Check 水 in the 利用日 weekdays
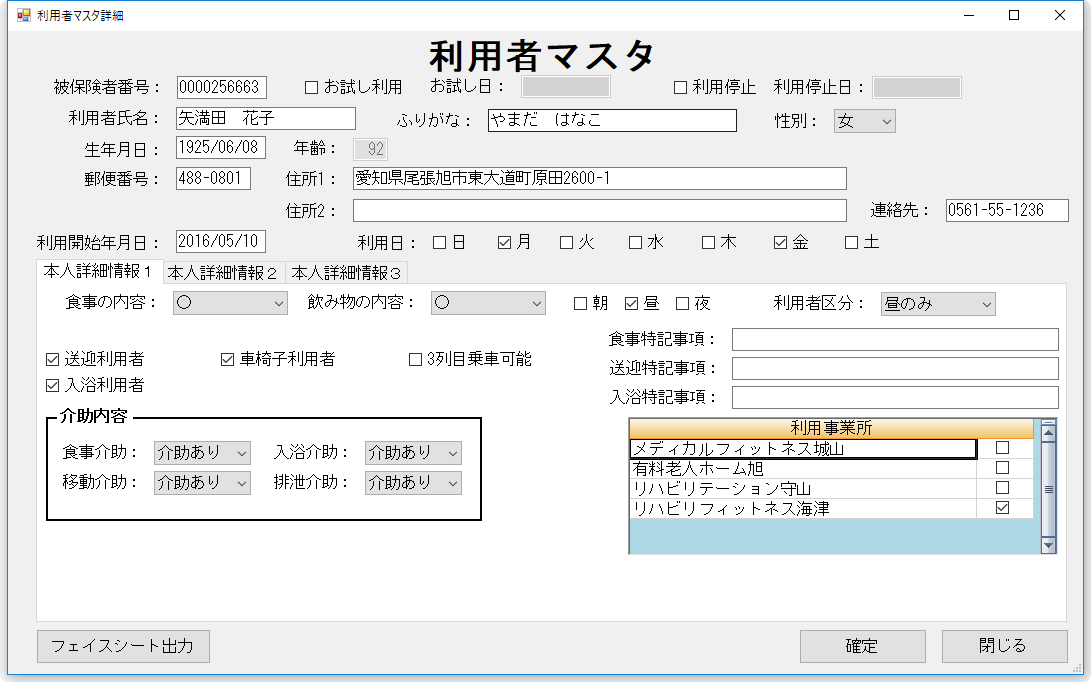This screenshot has width=1091, height=682. (x=635, y=242)
